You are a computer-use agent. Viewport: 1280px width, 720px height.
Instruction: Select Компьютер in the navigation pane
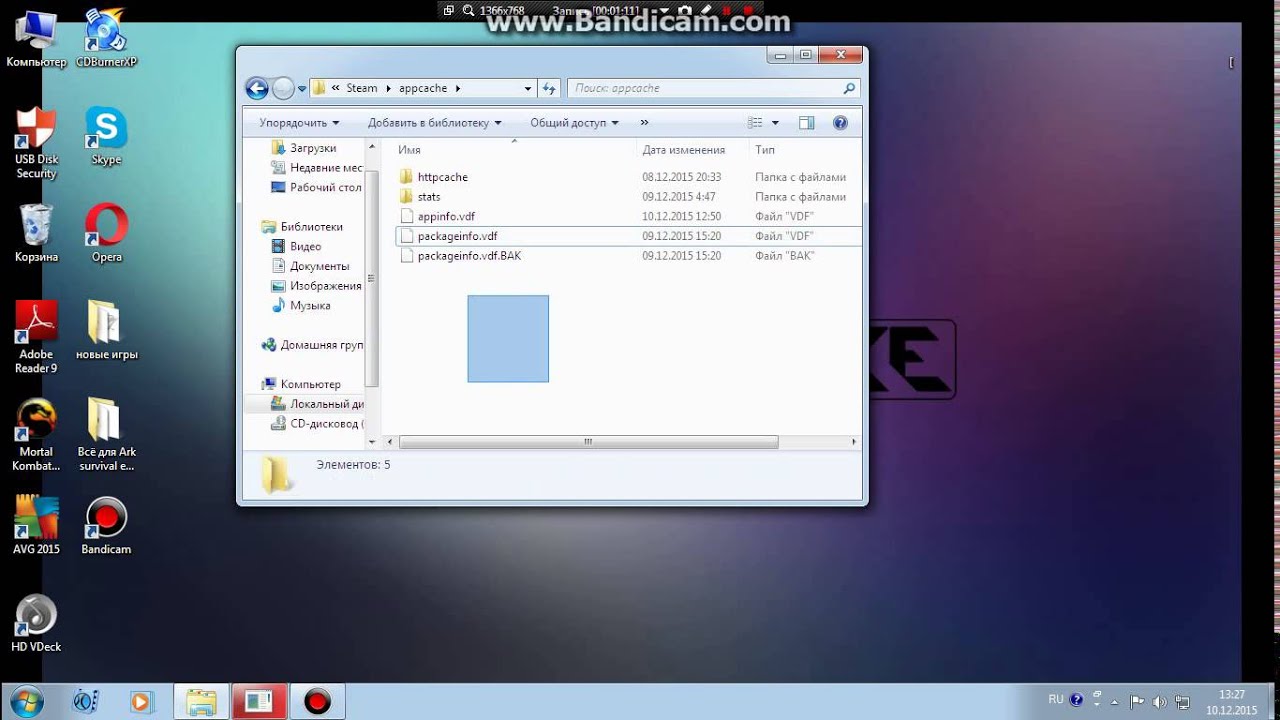click(x=301, y=384)
